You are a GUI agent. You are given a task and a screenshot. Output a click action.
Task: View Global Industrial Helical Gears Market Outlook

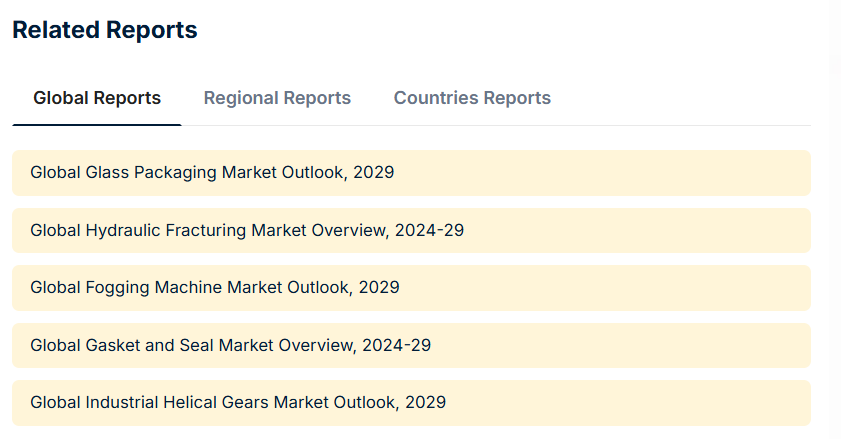(x=238, y=403)
